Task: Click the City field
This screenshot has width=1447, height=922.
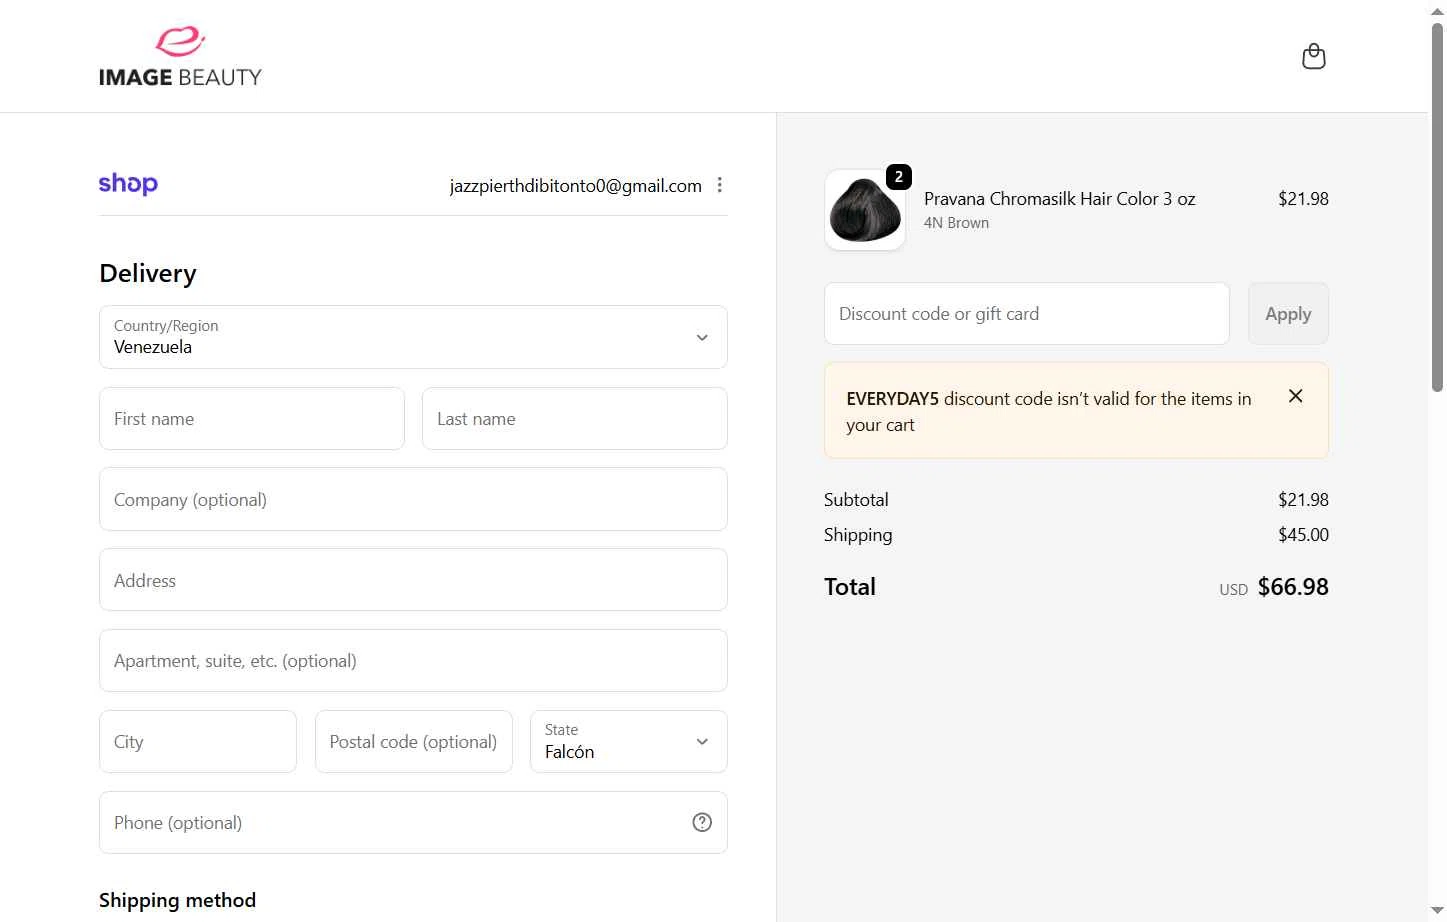Action: click(x=198, y=741)
